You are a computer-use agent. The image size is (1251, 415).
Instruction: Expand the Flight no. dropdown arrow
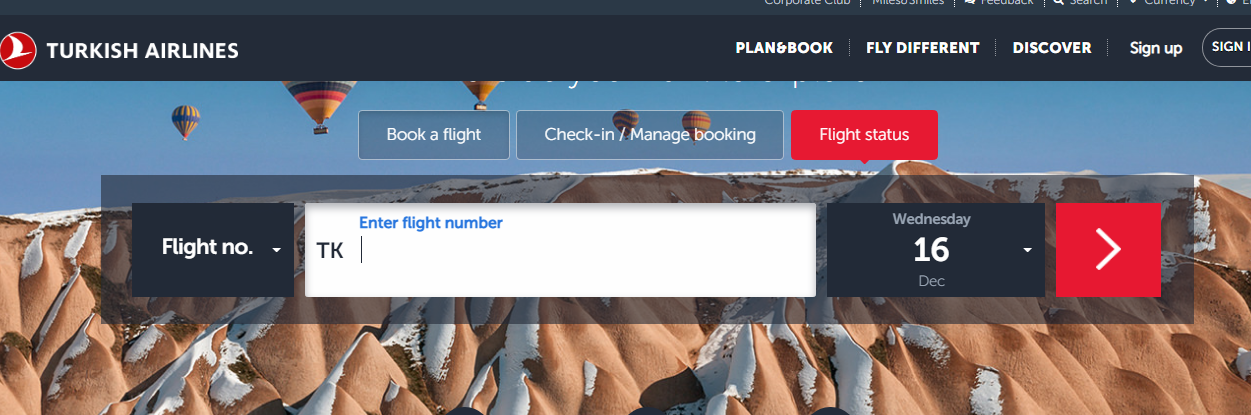tap(276, 250)
